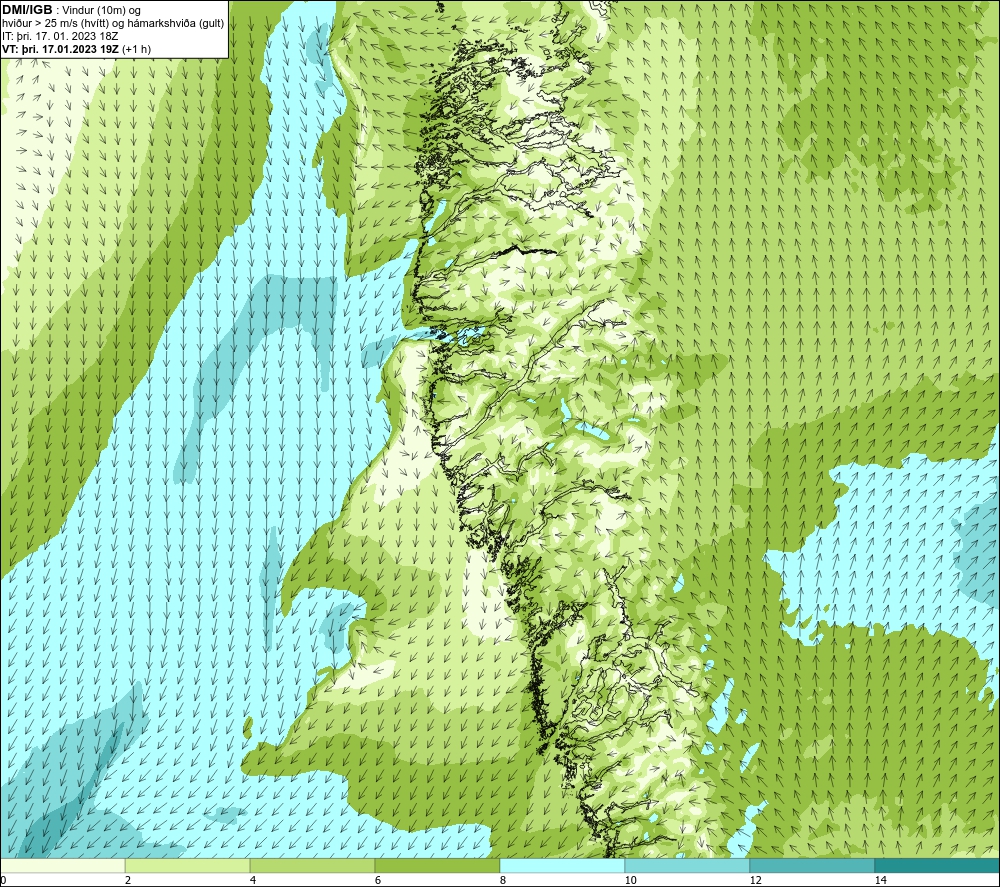Click the "14" scale label
The image size is (1000, 887).
(881, 881)
